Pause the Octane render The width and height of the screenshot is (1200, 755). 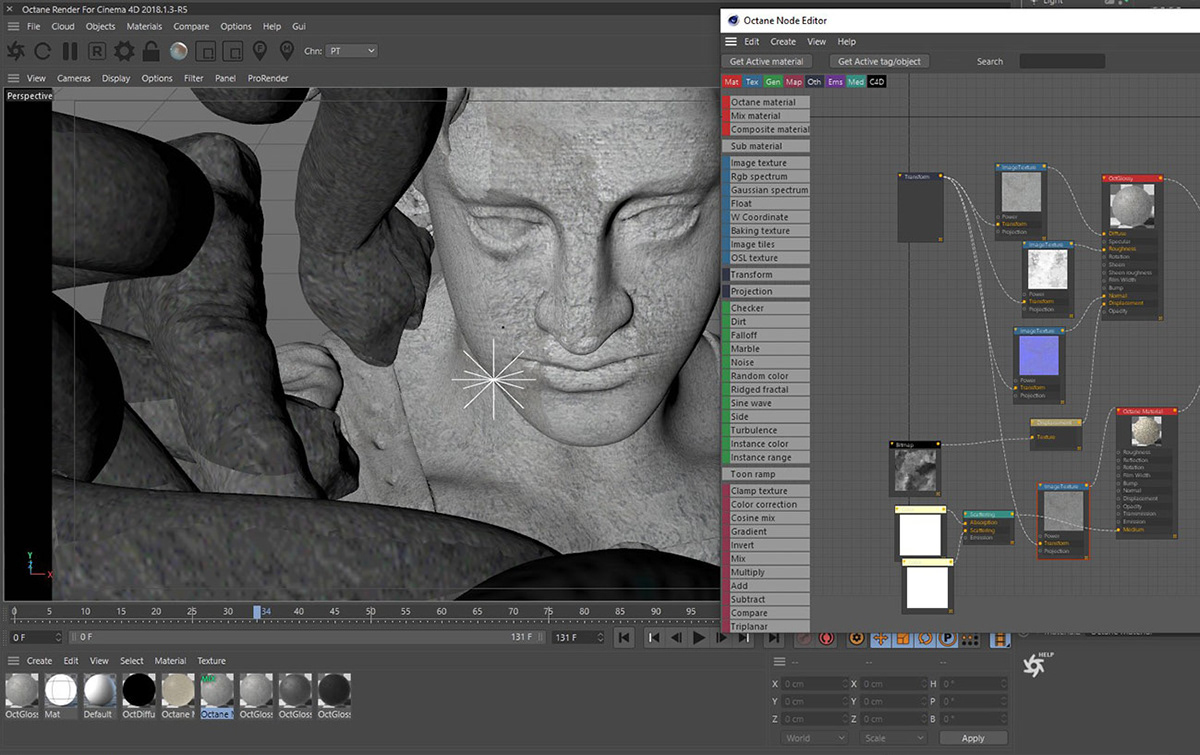tap(70, 51)
